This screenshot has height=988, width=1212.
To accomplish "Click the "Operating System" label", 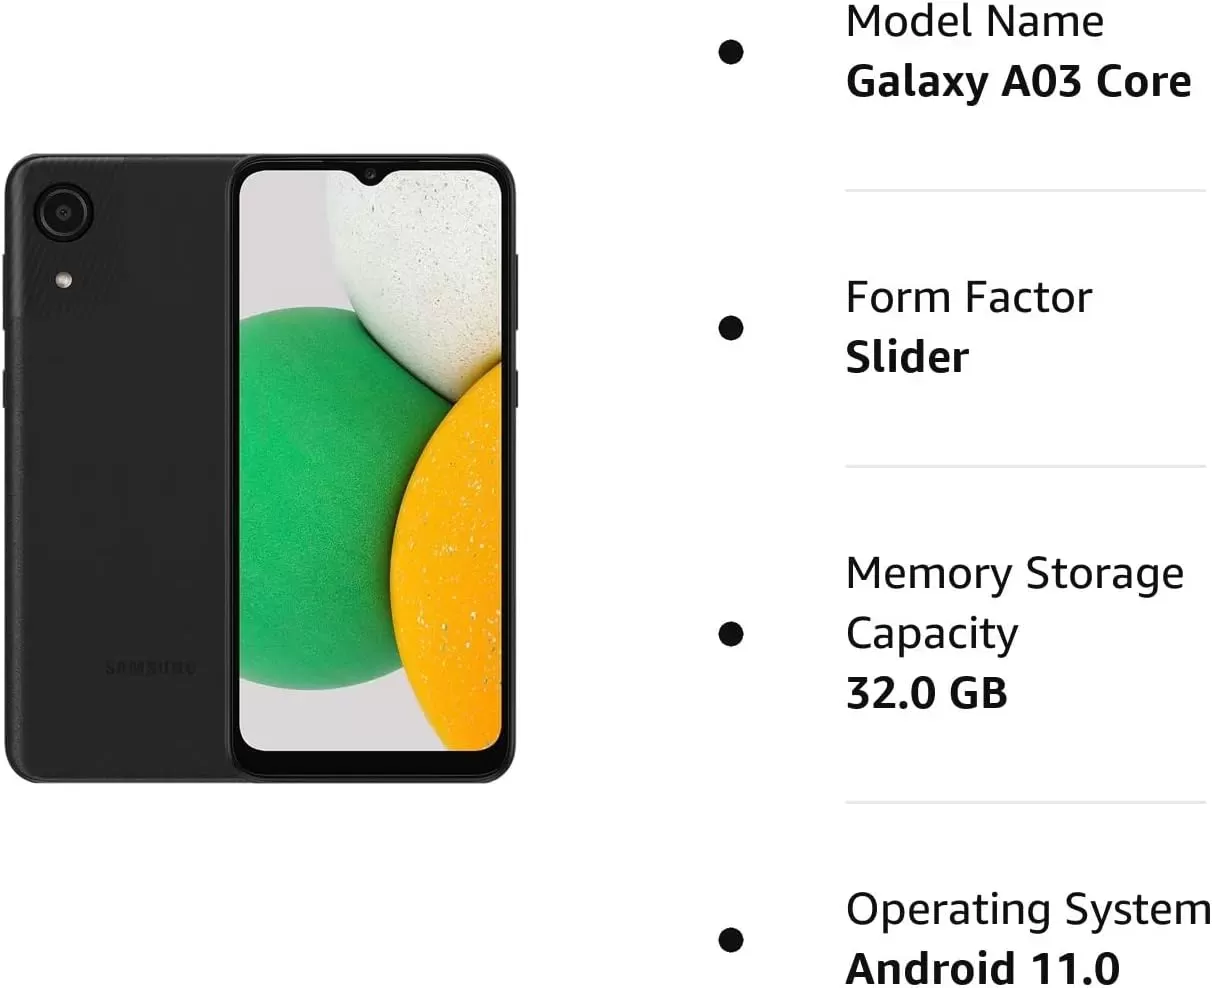I will click(1028, 910).
